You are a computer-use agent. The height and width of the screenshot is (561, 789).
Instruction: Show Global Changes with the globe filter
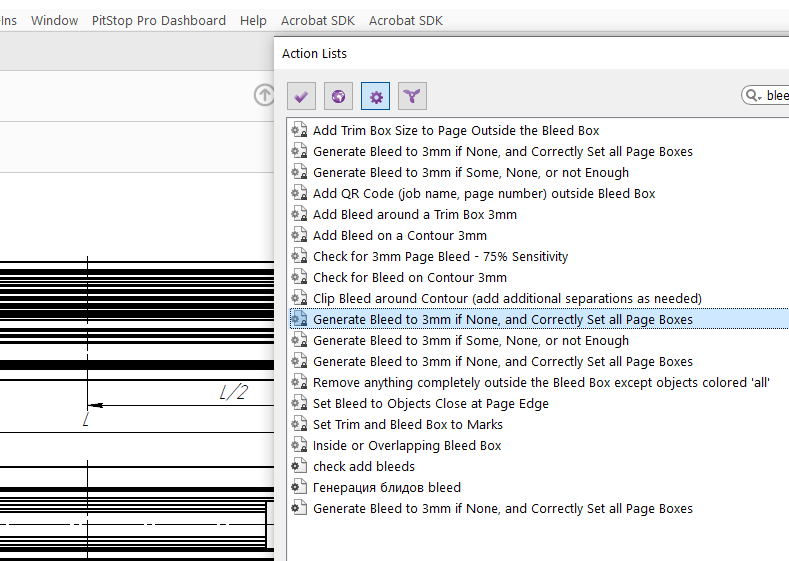point(338,96)
